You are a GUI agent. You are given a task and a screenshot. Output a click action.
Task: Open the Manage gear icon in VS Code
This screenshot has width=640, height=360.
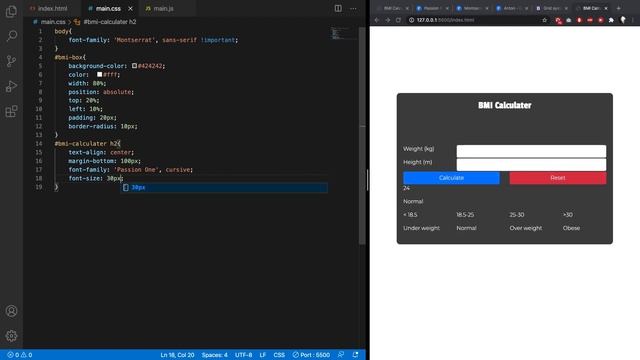click(x=11, y=336)
